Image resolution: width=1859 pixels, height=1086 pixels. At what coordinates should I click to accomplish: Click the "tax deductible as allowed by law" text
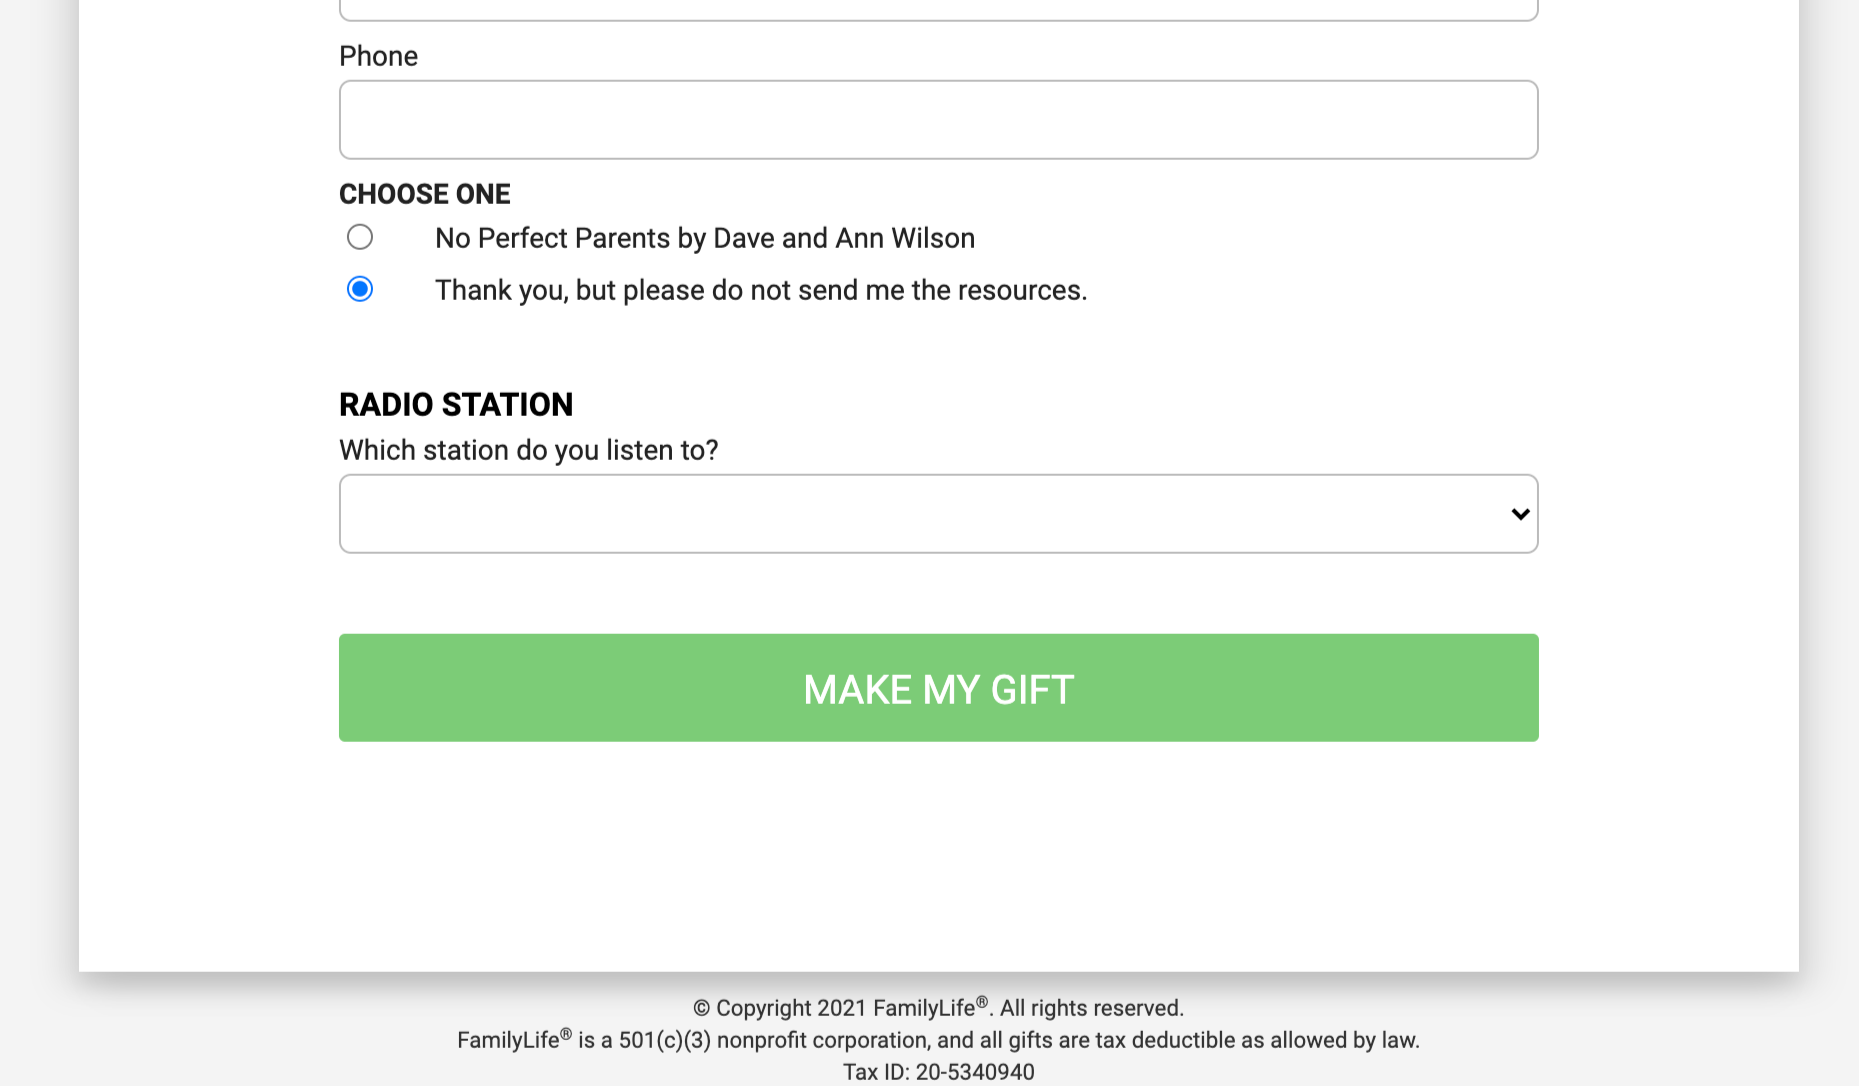coord(1256,1040)
